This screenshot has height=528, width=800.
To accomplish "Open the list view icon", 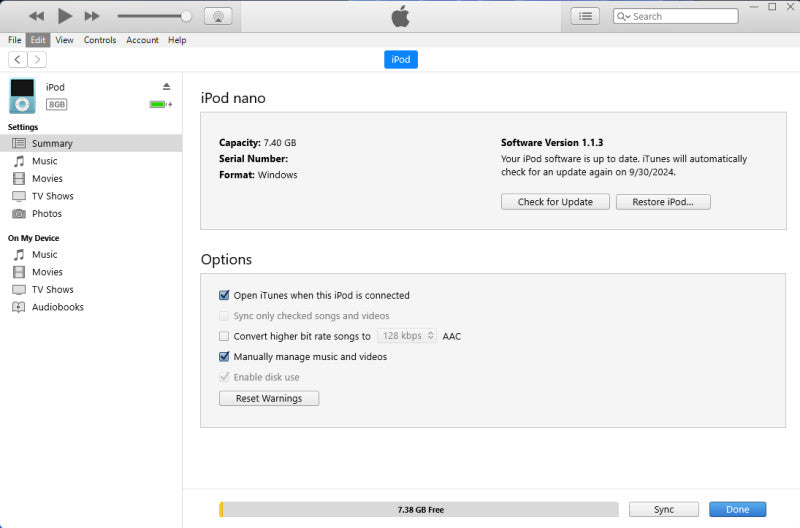I will pos(585,16).
